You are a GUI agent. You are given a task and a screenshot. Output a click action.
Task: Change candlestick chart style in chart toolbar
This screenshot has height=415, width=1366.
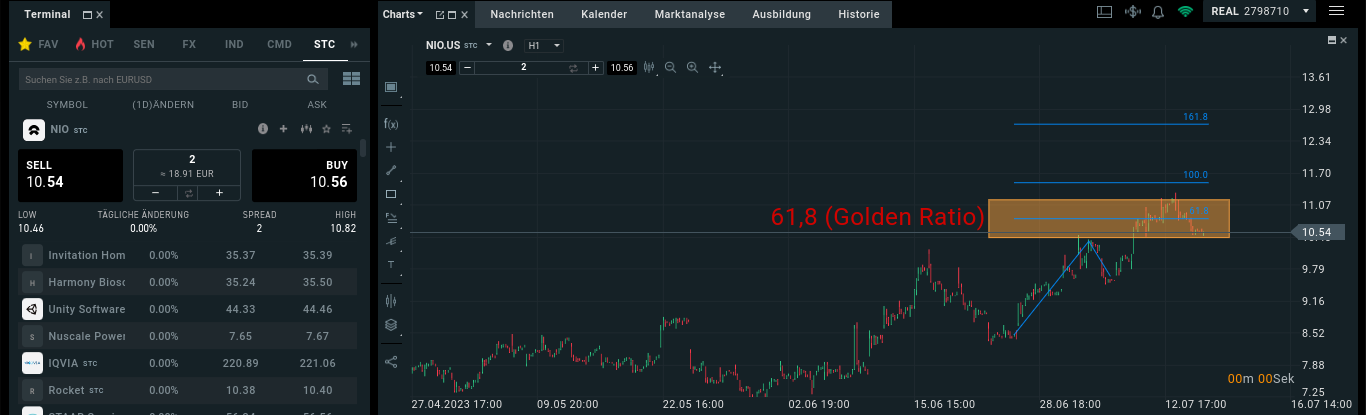649,67
